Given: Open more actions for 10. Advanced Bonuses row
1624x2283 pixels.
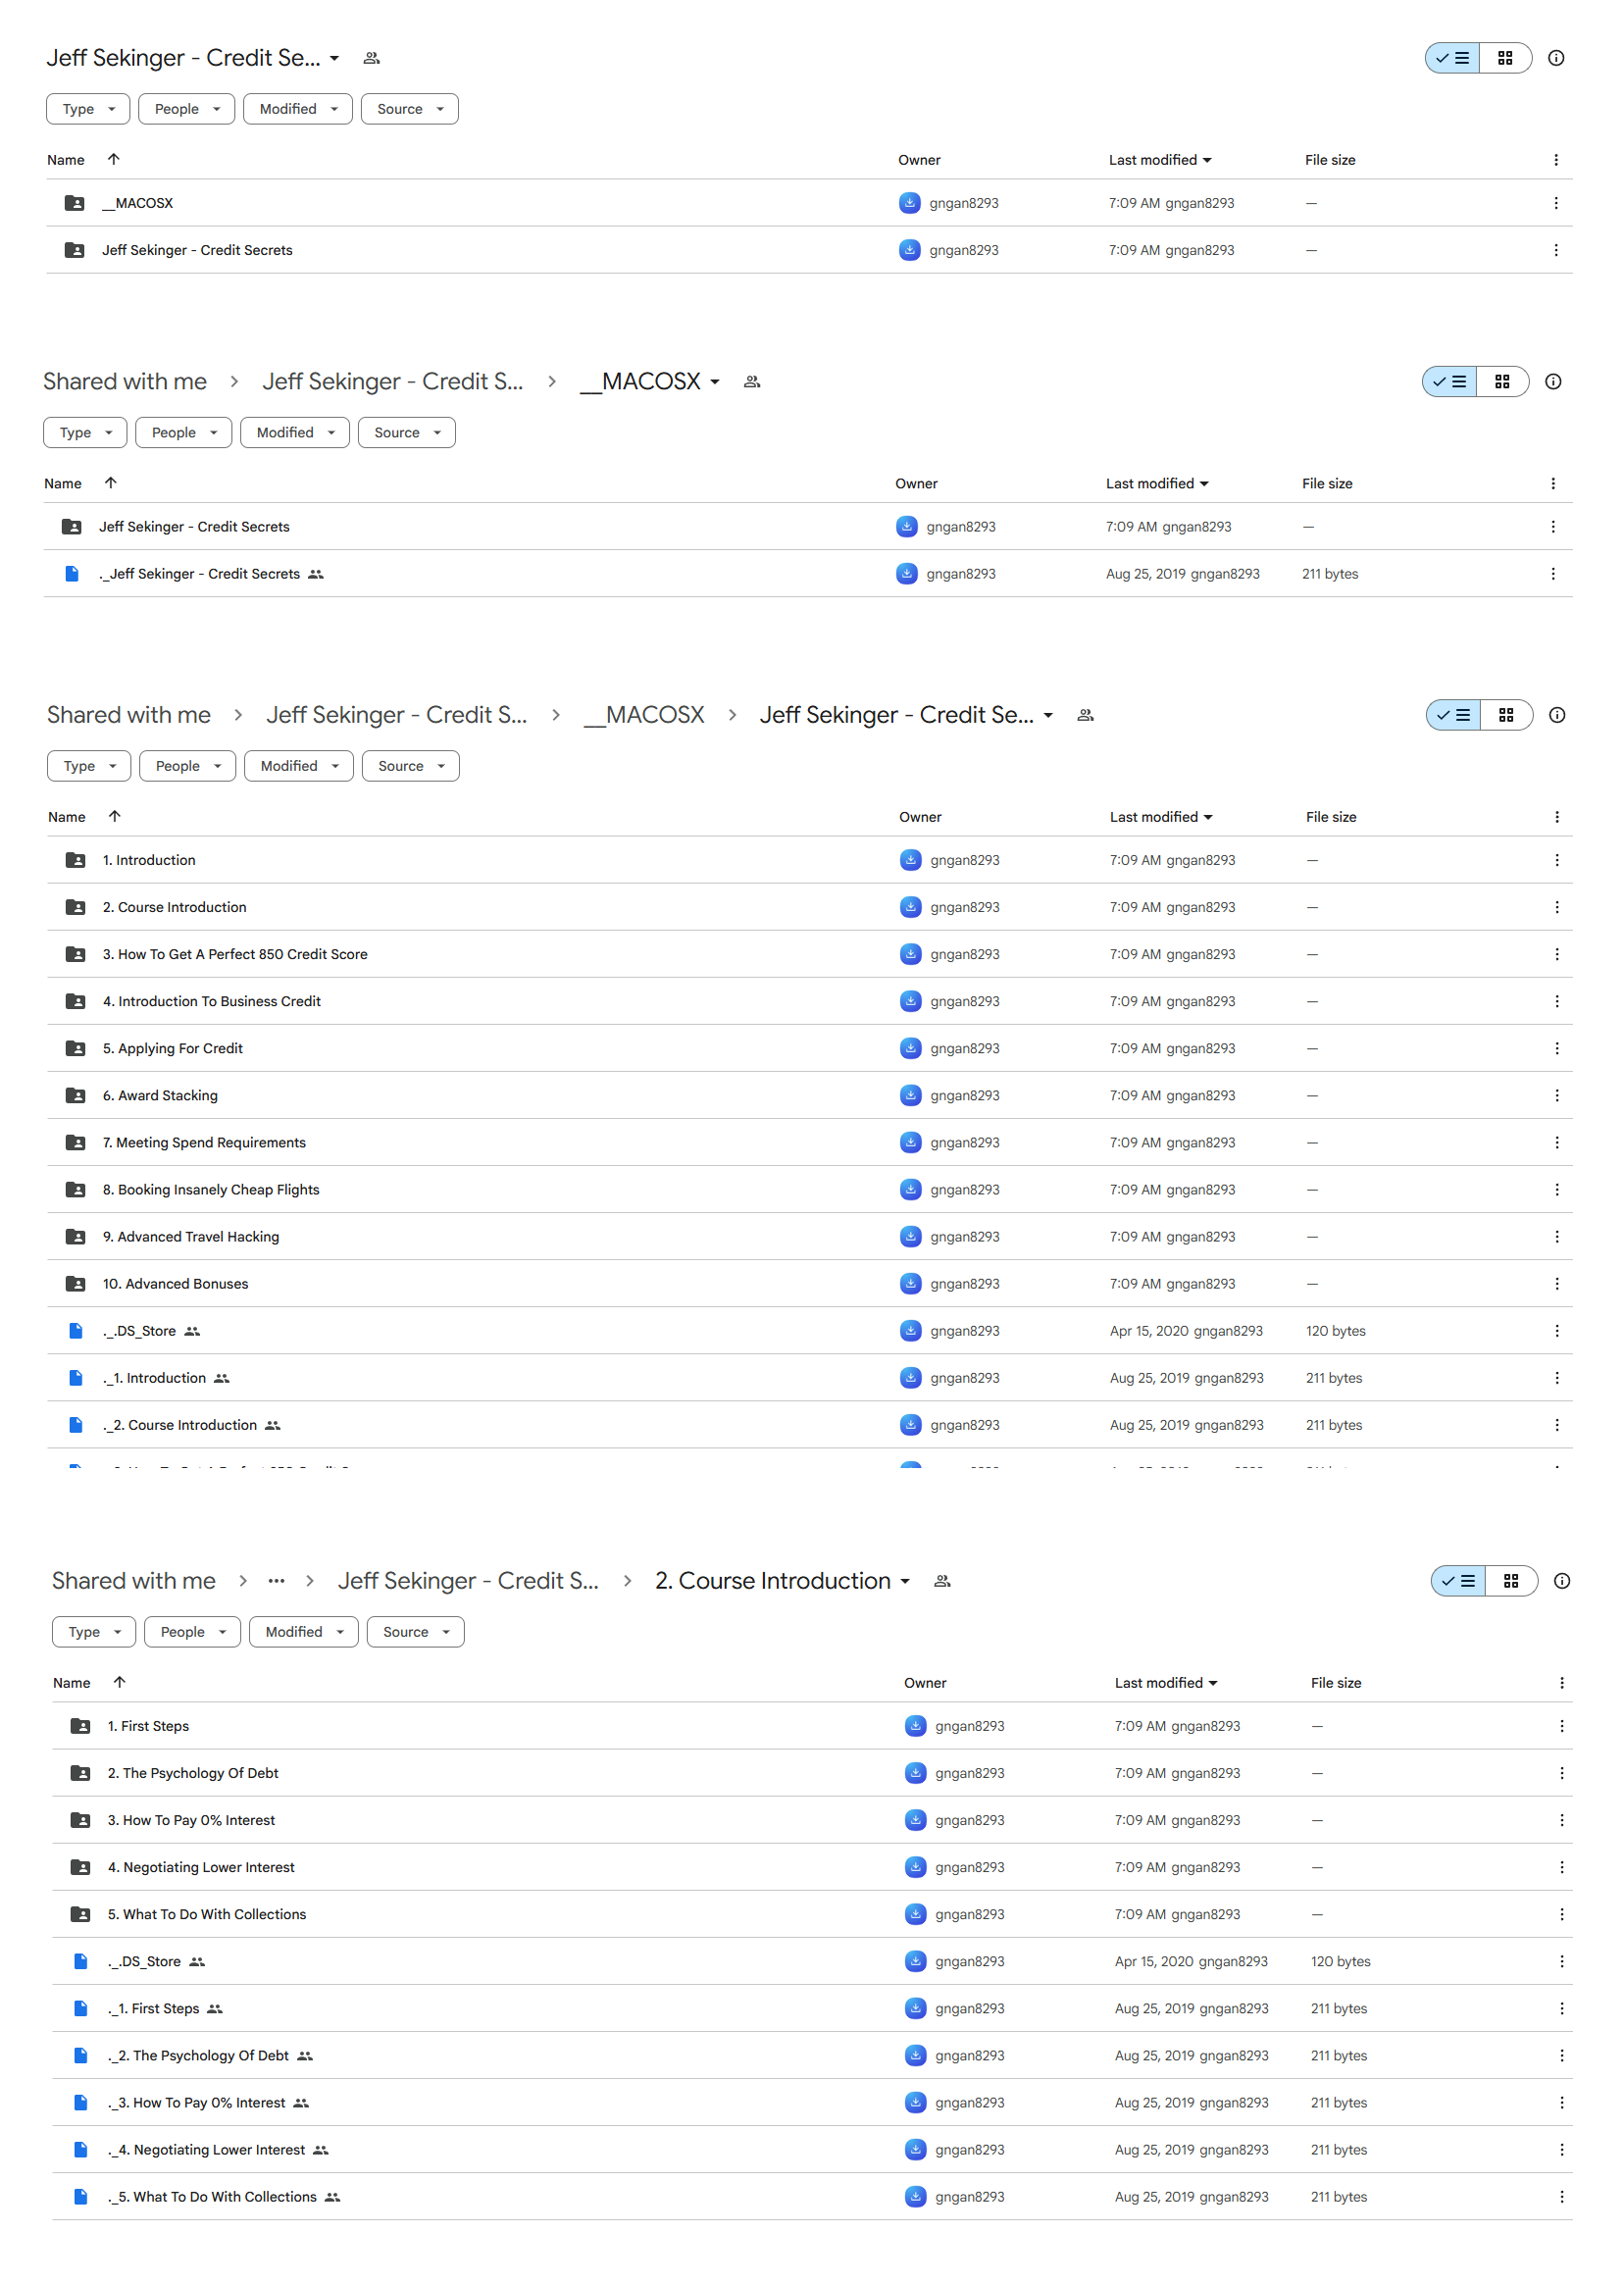Looking at the screenshot, I should click(1556, 1283).
